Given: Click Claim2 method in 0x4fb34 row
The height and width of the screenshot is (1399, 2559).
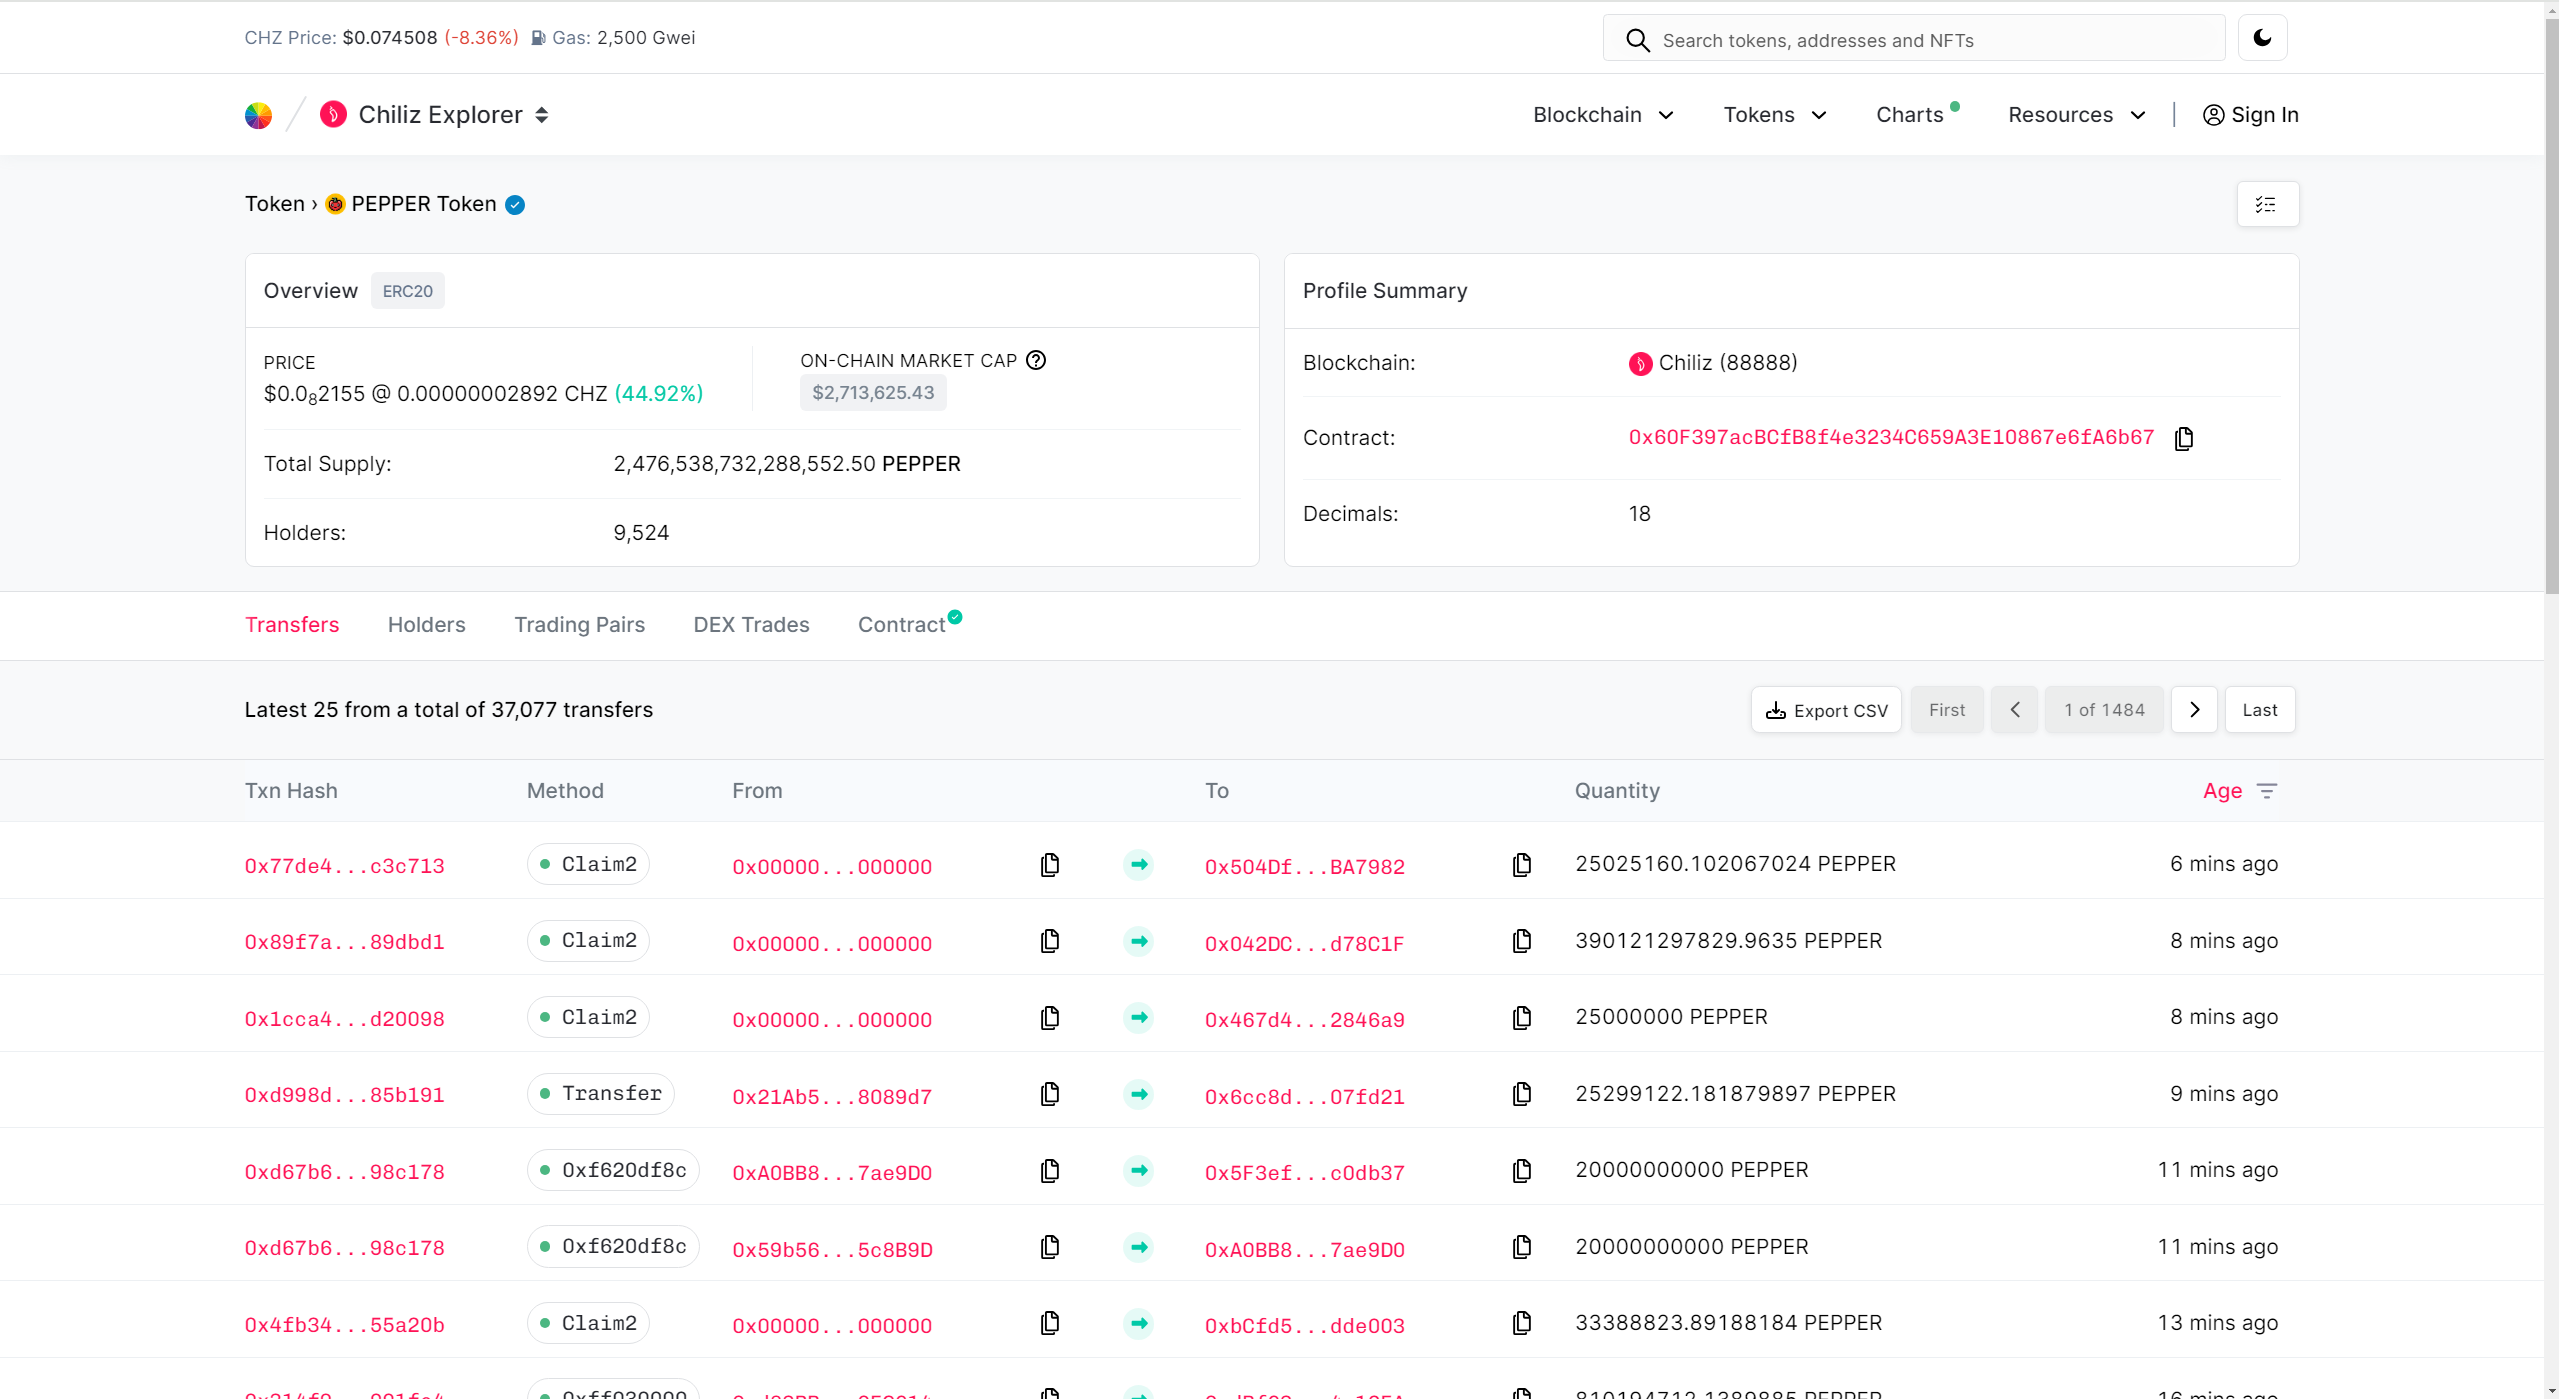Looking at the screenshot, I should [589, 1323].
